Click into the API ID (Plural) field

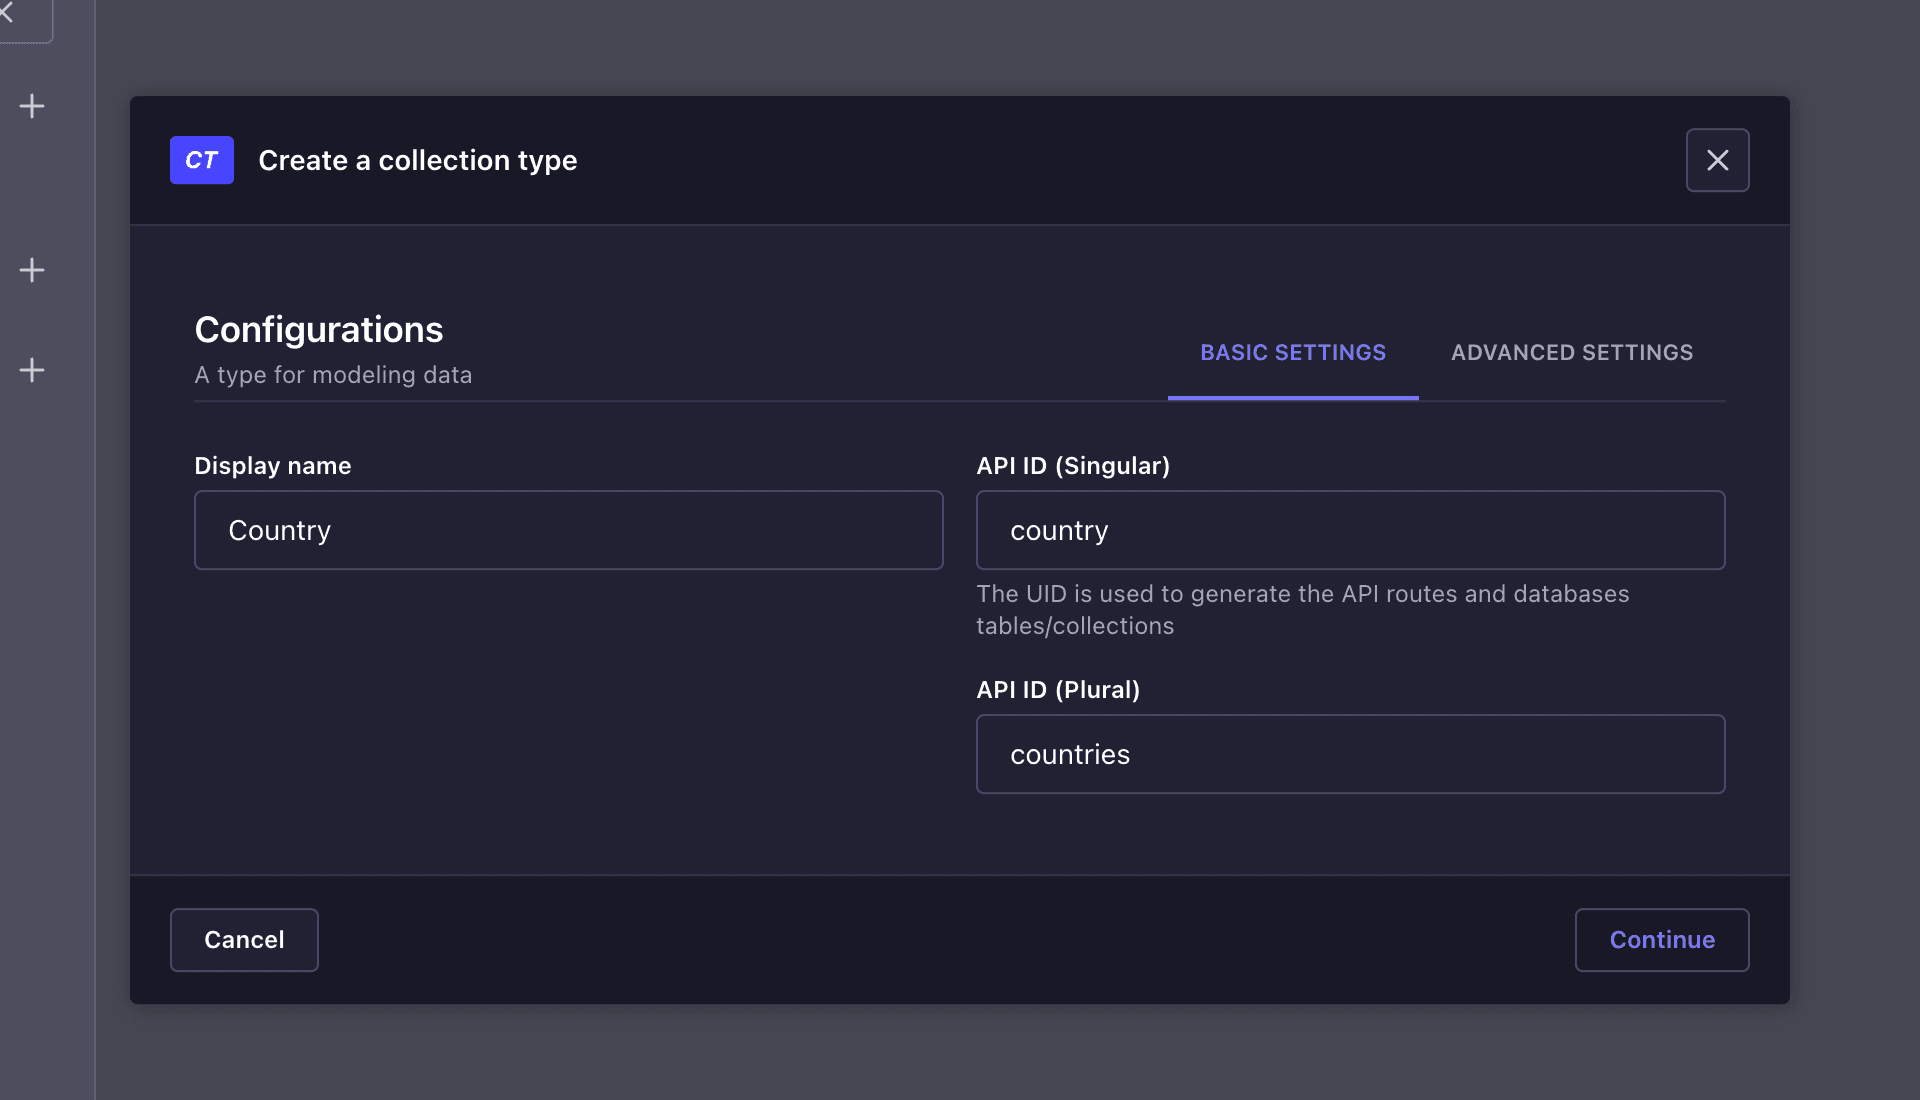pyautogui.click(x=1350, y=754)
